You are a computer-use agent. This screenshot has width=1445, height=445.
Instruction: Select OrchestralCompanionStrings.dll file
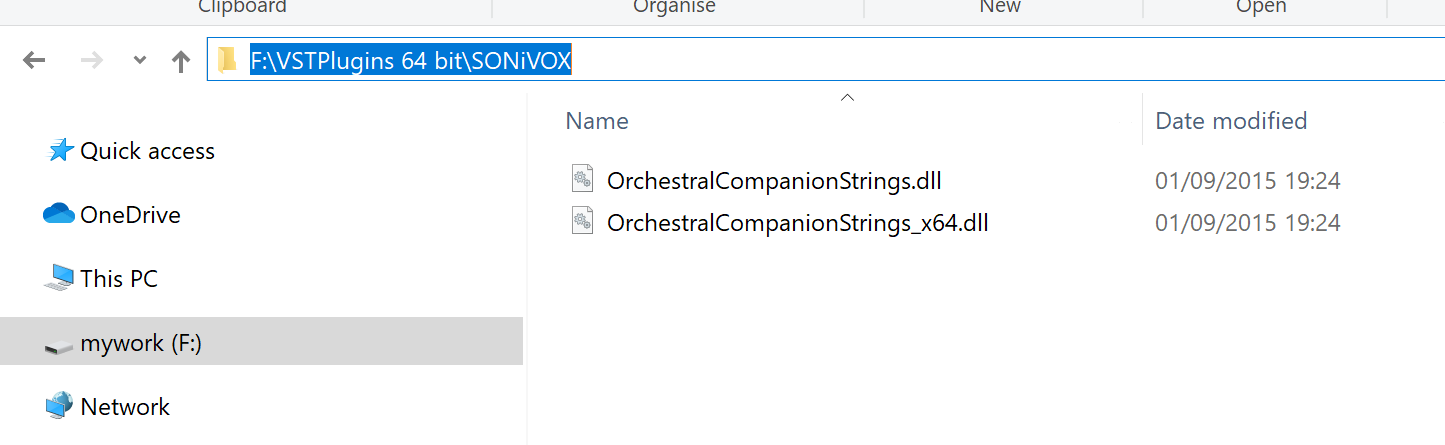[774, 181]
